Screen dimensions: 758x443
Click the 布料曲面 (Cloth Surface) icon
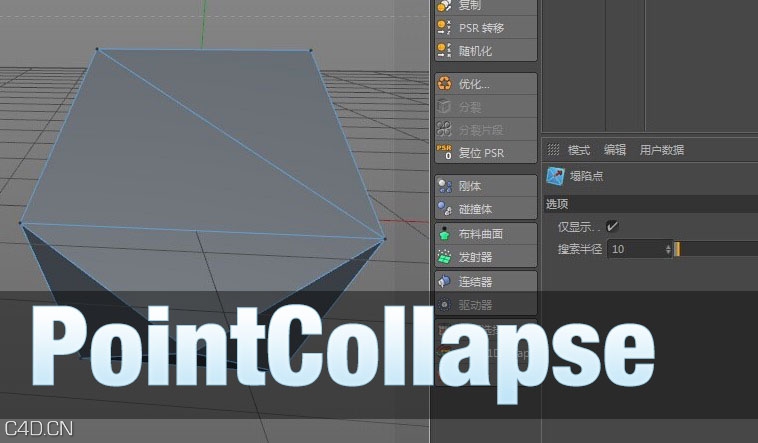pyautogui.click(x=444, y=234)
